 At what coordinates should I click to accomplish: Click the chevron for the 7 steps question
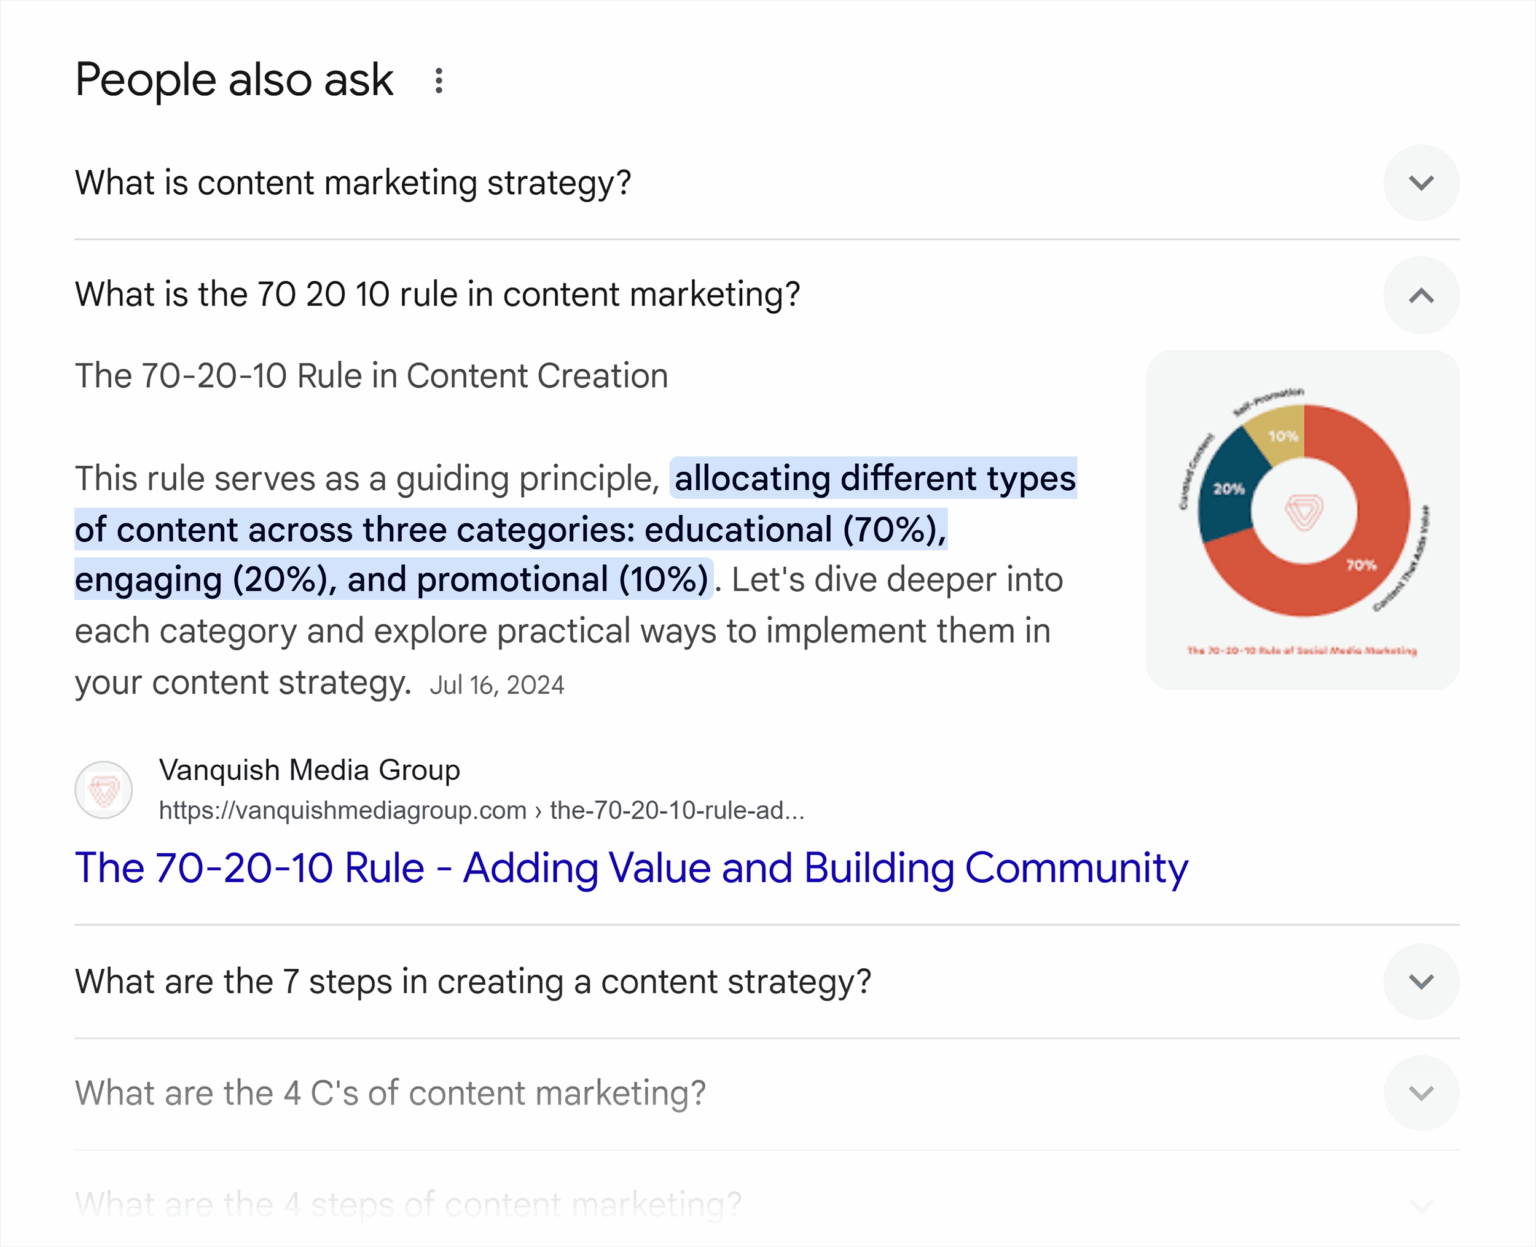click(x=1421, y=982)
